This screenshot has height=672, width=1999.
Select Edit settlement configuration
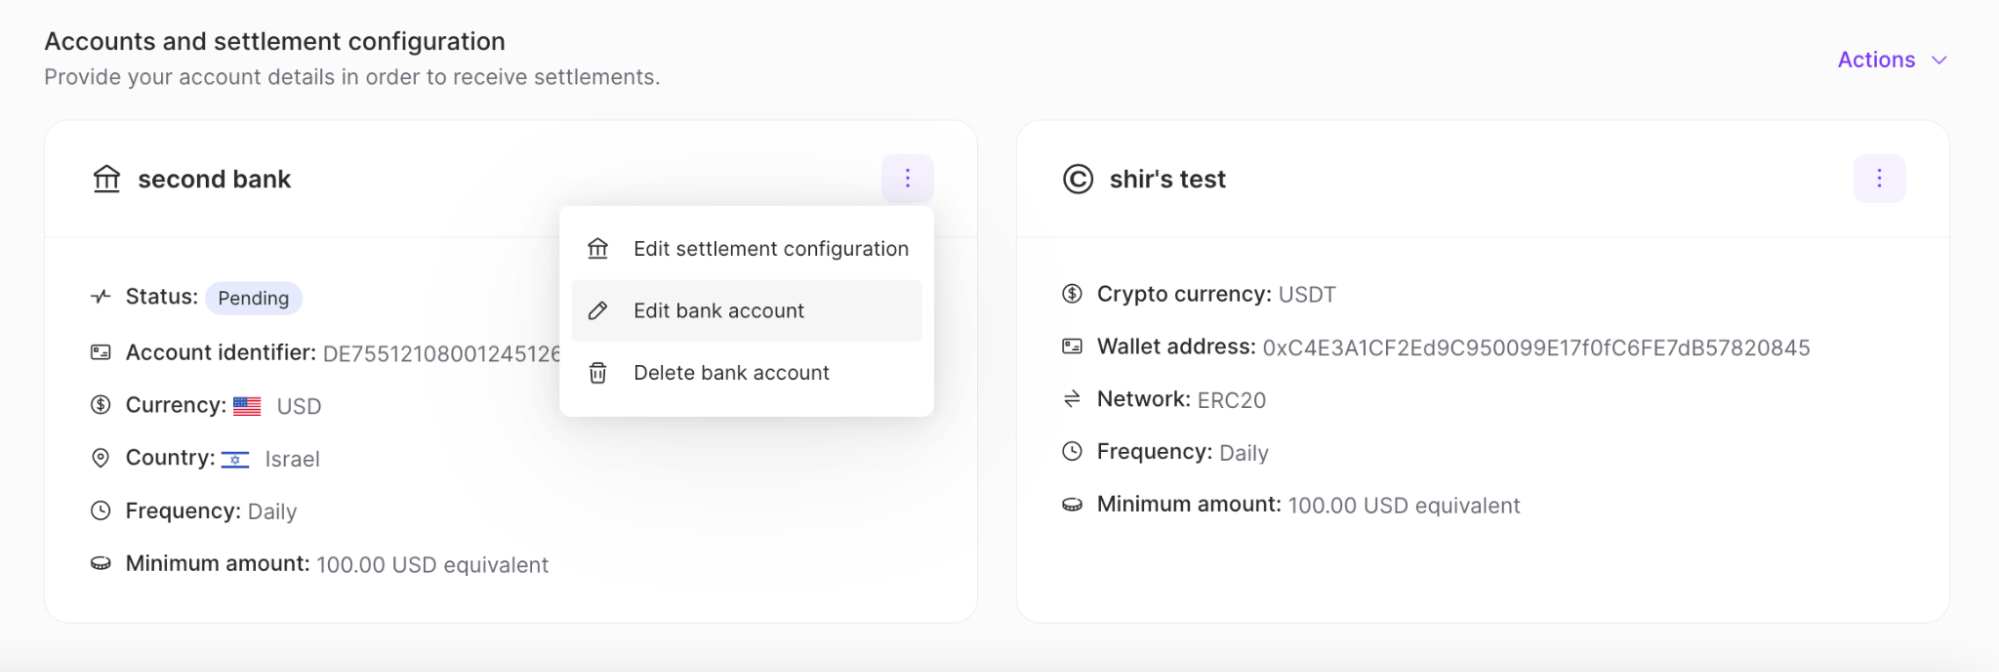770,248
